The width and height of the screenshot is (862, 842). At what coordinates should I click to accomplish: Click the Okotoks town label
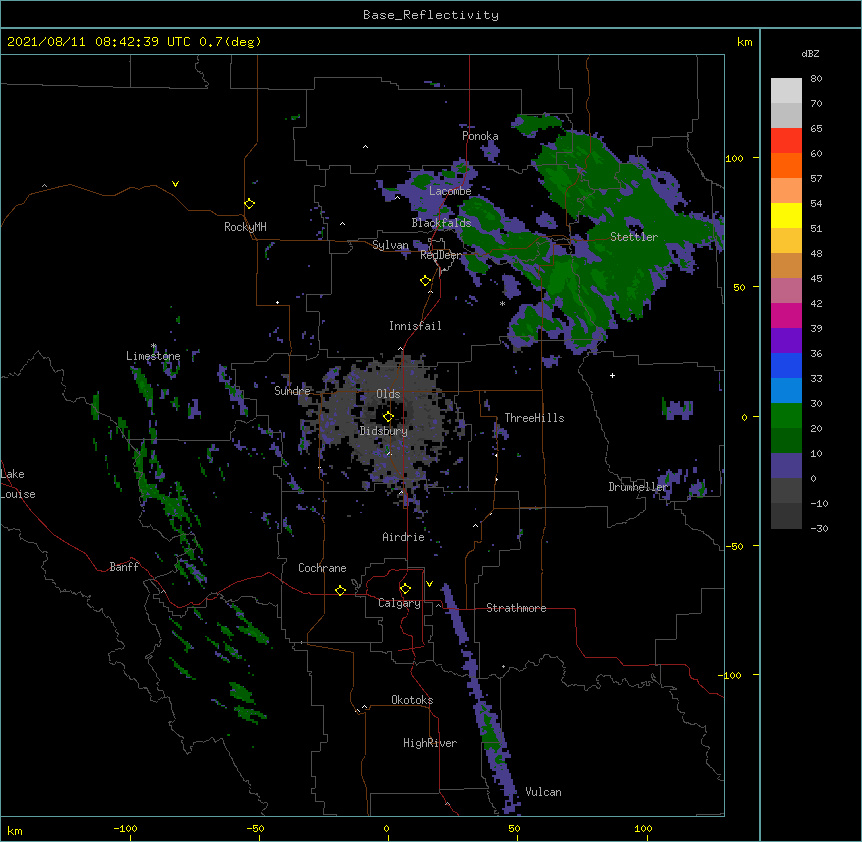point(412,700)
